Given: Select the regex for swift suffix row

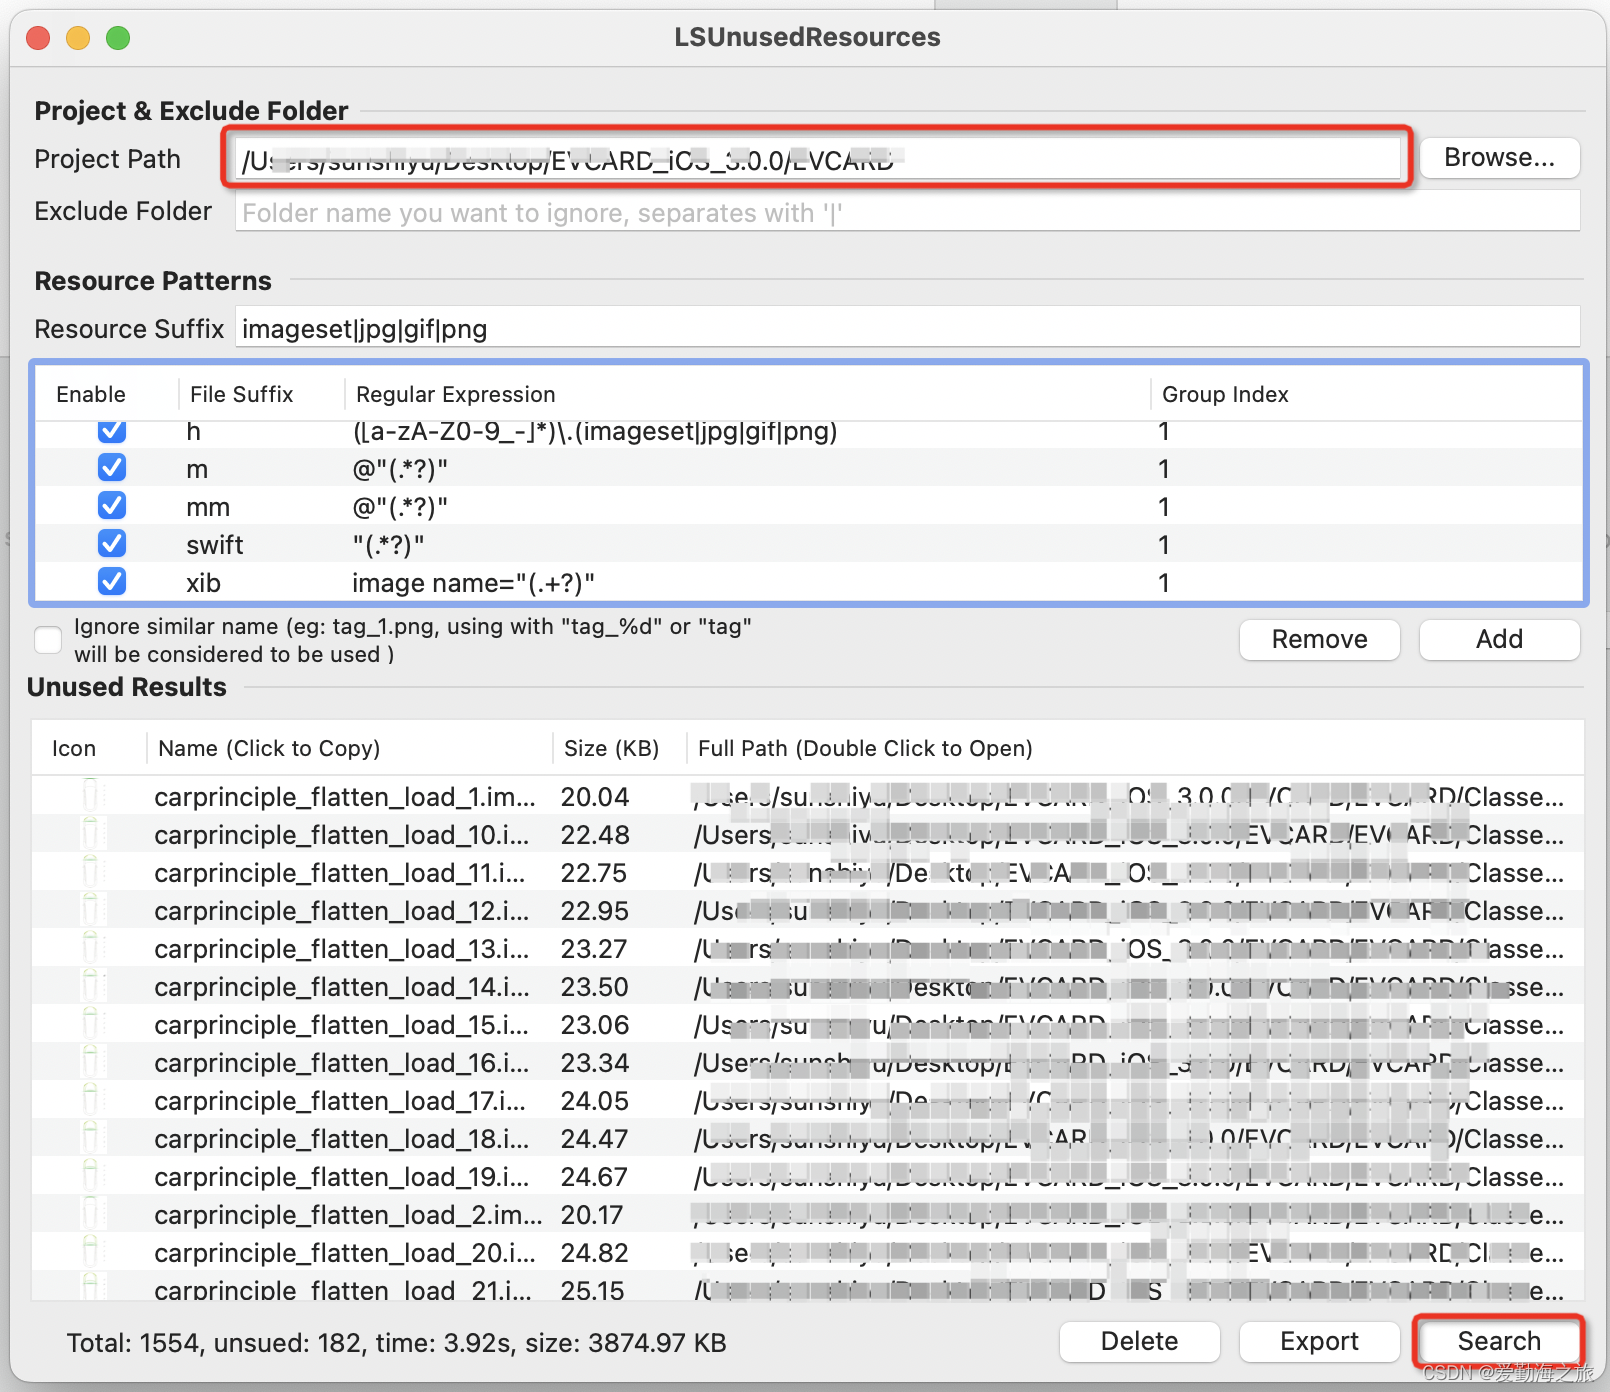Looking at the screenshot, I should click(388, 545).
